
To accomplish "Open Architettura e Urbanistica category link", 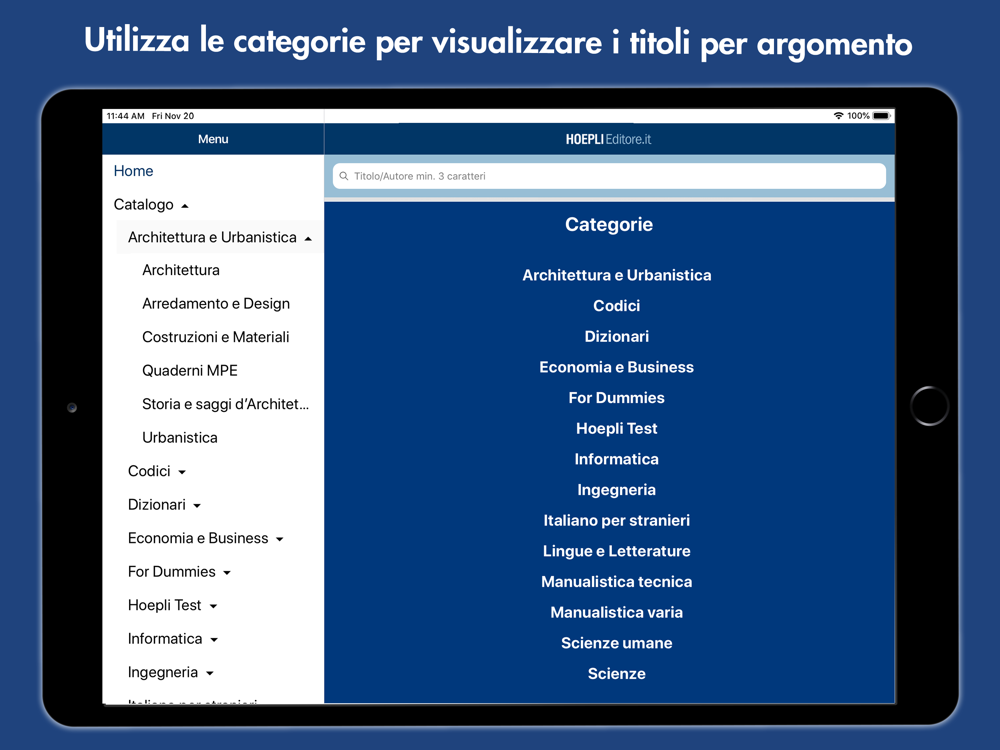I will (617, 275).
